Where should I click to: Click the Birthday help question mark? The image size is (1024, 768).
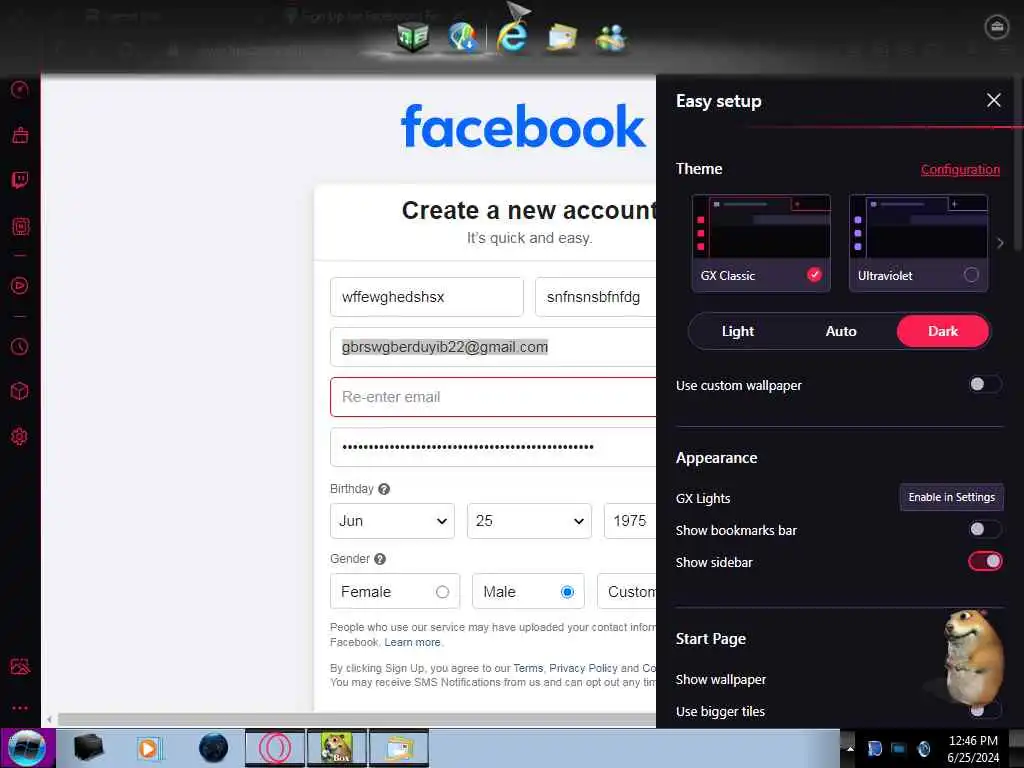tap(384, 489)
